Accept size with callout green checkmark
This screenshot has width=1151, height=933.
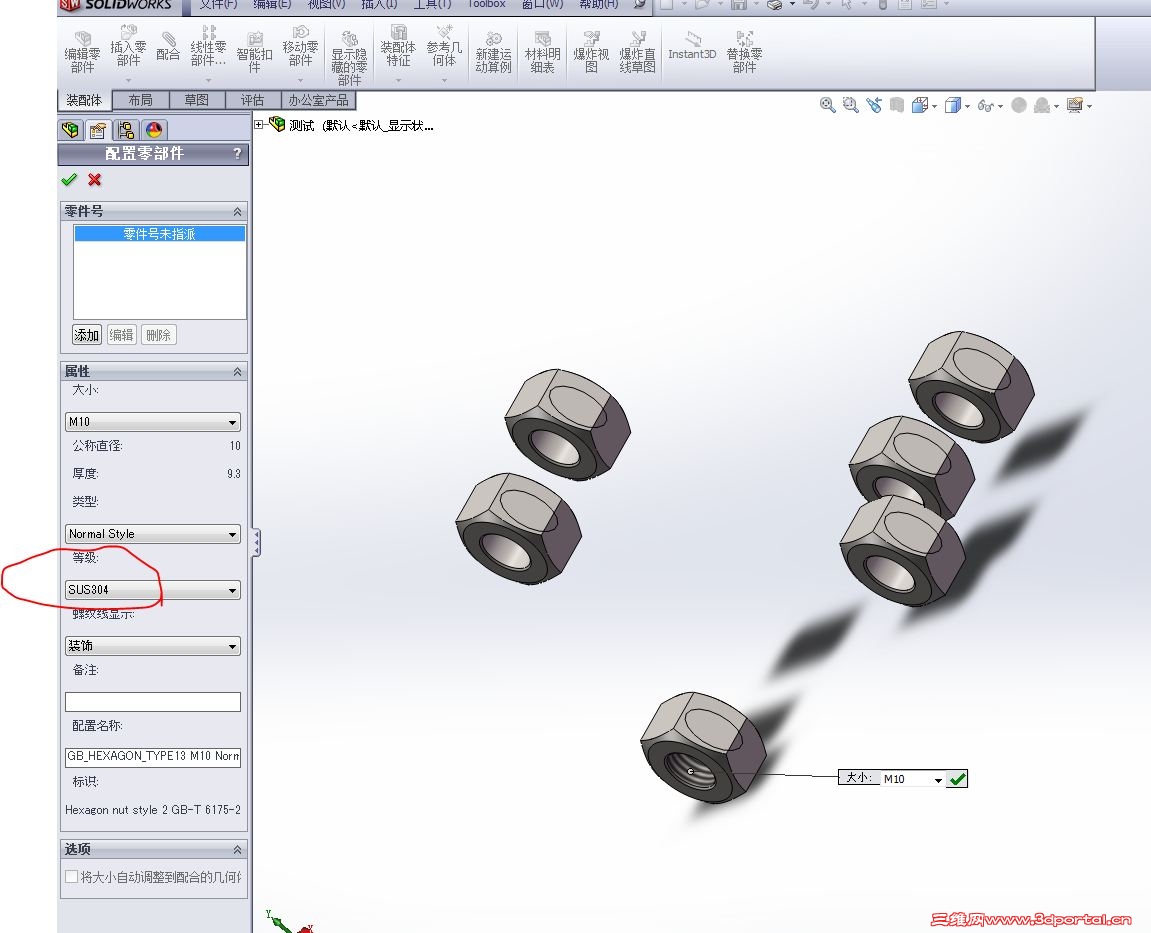(957, 779)
